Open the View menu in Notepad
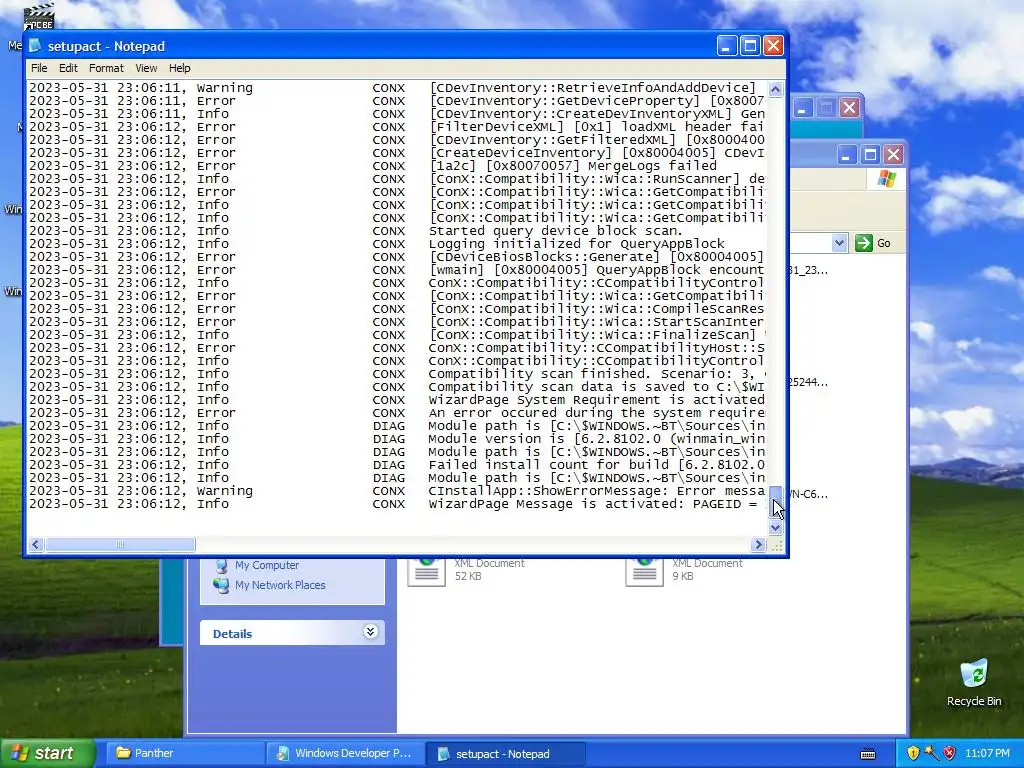Viewport: 1024px width, 768px height. (146, 68)
